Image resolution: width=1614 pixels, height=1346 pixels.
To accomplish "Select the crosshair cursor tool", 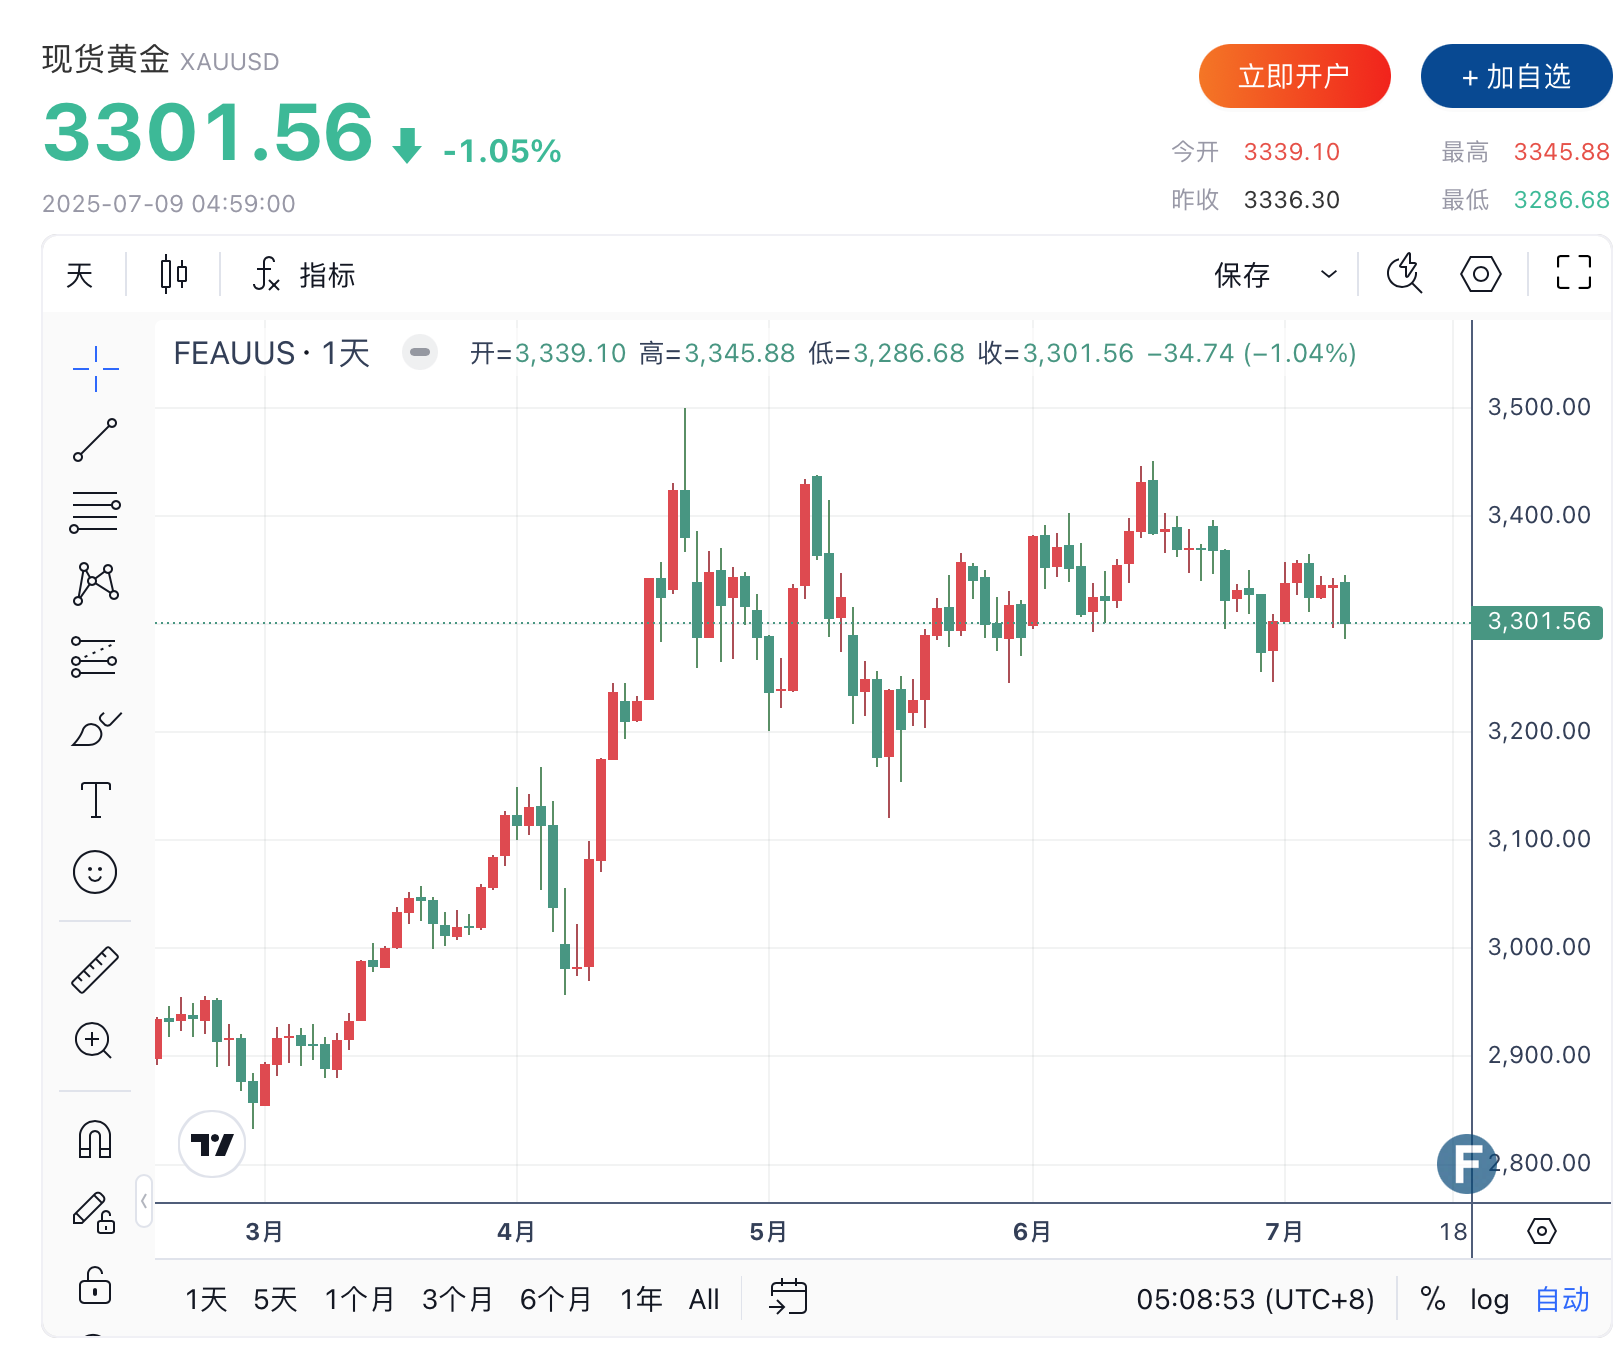I will 95,367.
